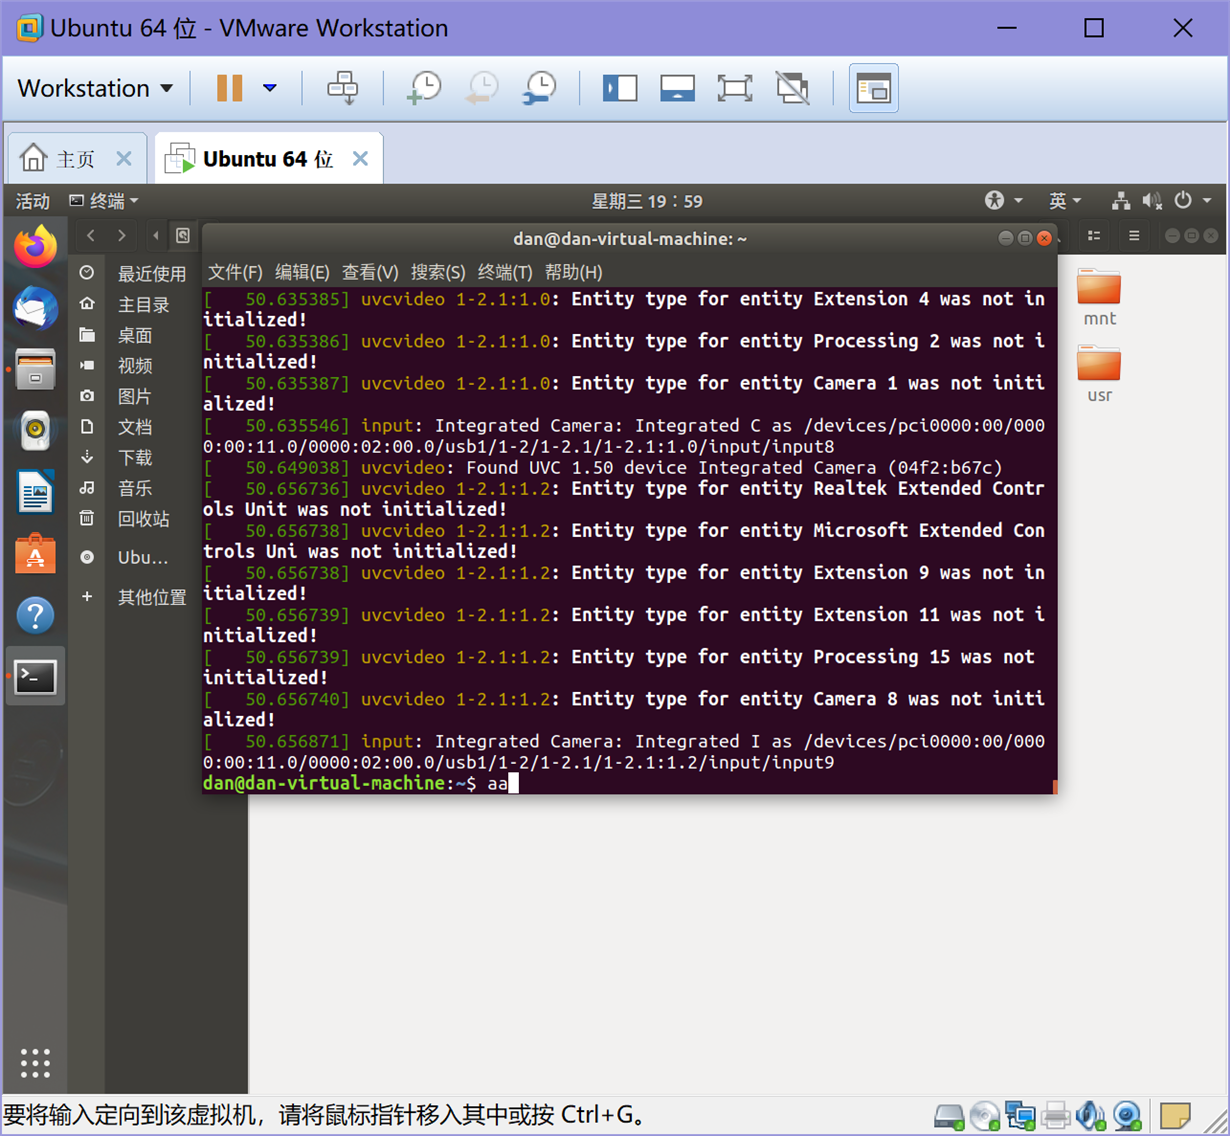Go back in the Files window

pyautogui.click(x=91, y=236)
